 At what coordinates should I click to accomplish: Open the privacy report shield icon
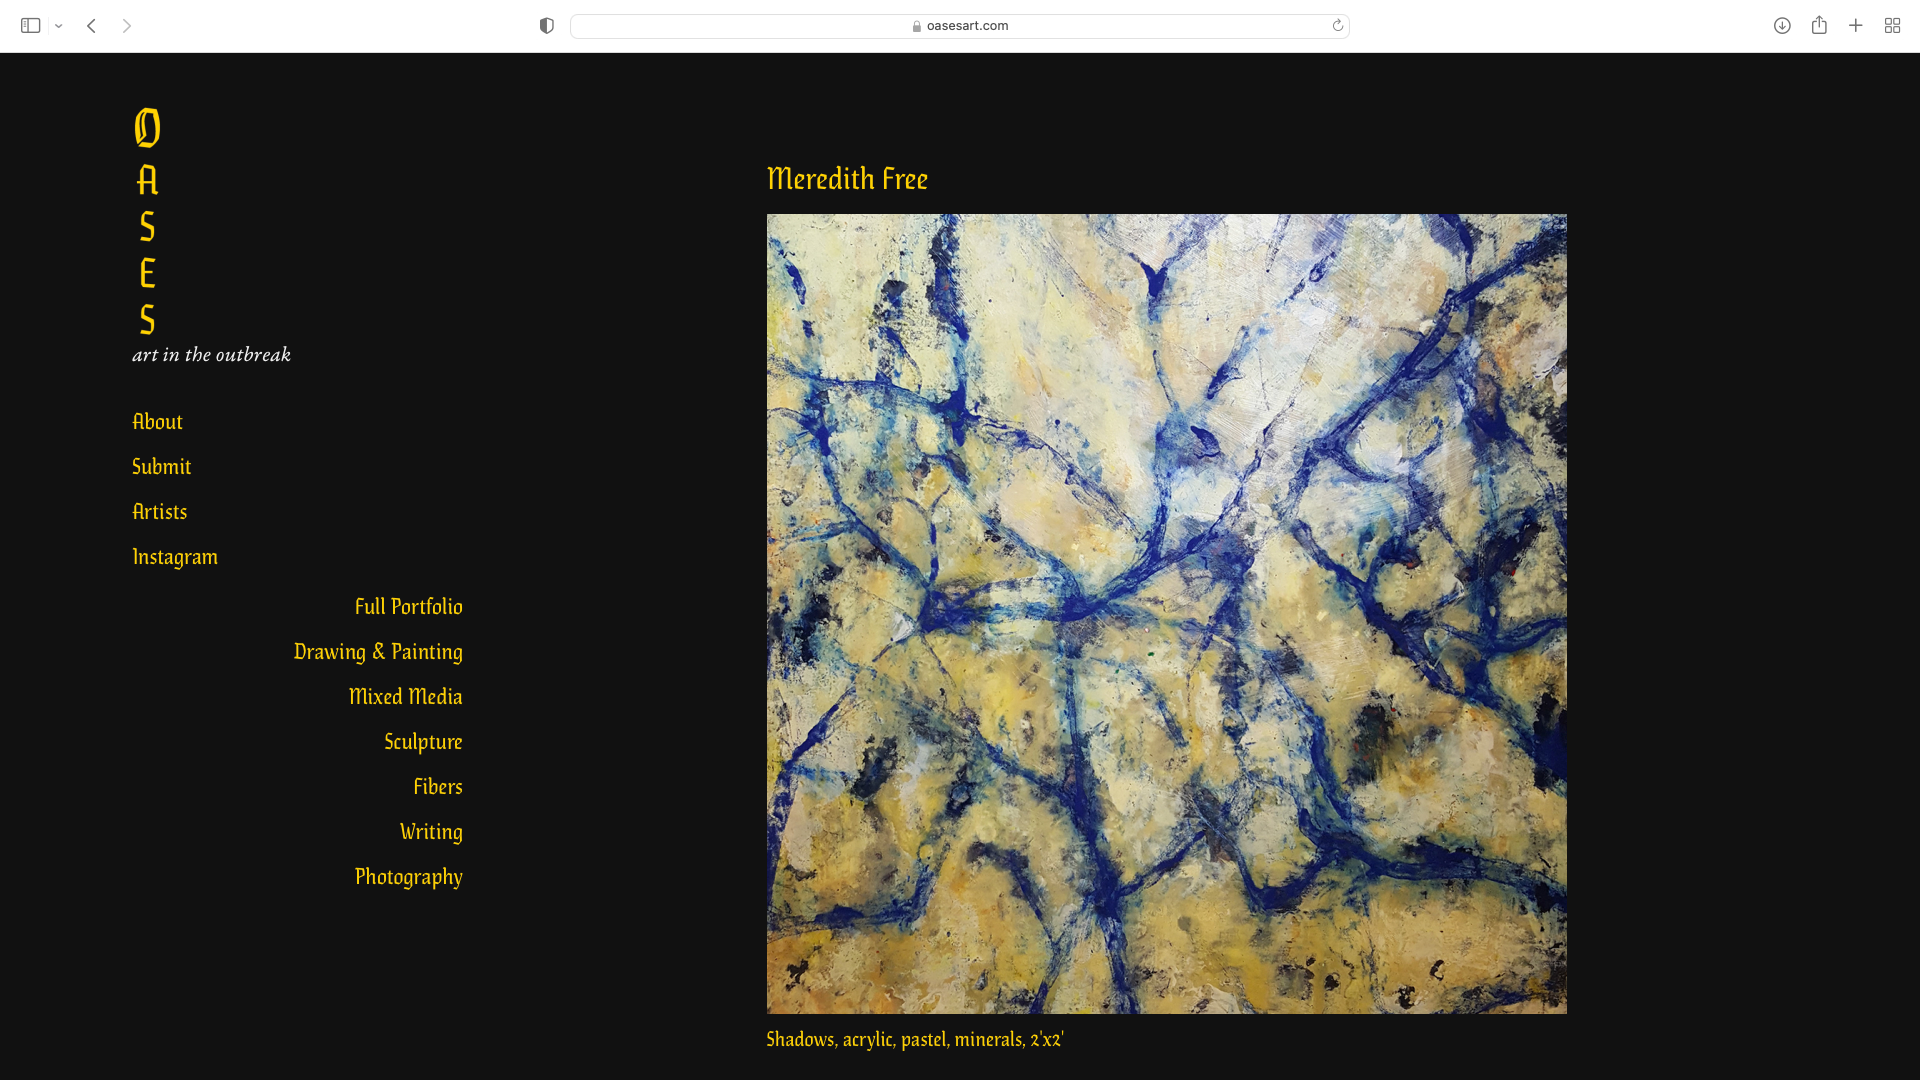click(x=546, y=26)
